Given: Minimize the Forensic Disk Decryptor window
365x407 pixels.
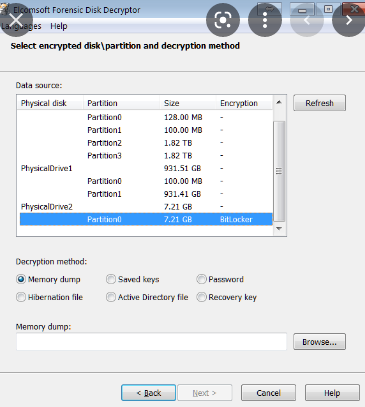Looking at the screenshot, I should click(302, 10).
